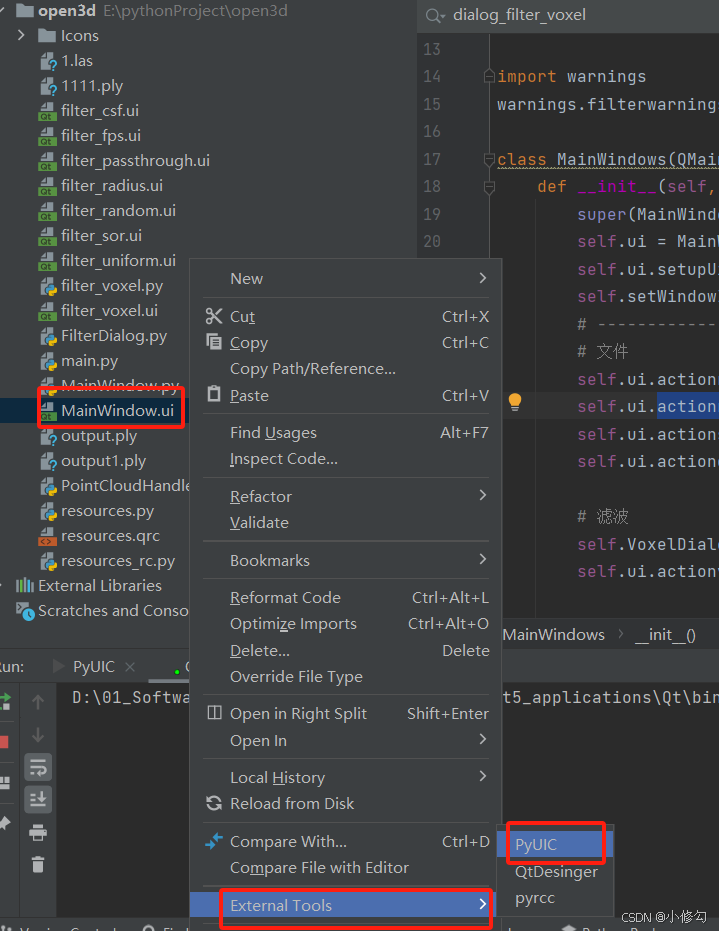The width and height of the screenshot is (719, 931).
Task: Choose Copy from context menu
Action: [346, 343]
